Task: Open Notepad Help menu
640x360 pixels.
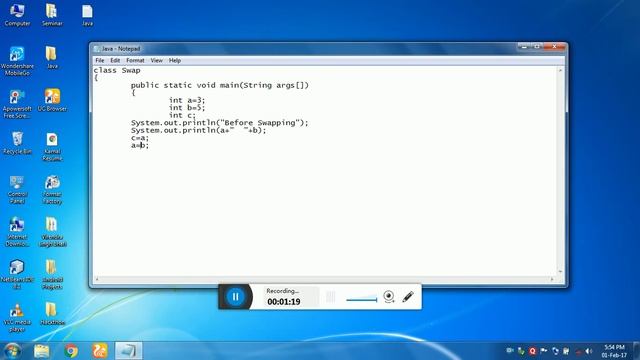Action: pyautogui.click(x=175, y=60)
